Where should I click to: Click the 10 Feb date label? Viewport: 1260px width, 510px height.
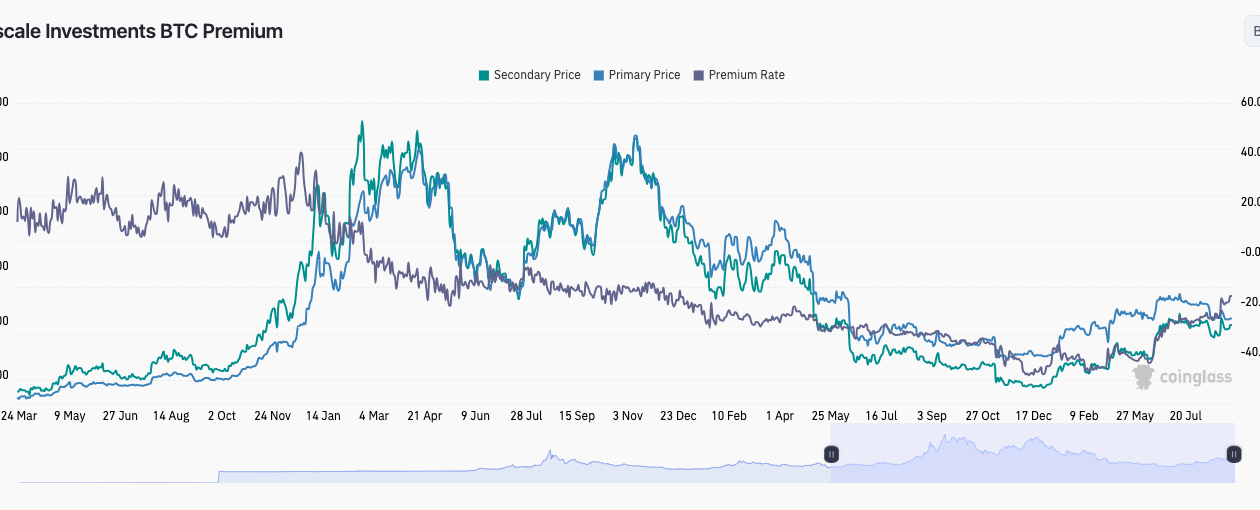pos(729,415)
